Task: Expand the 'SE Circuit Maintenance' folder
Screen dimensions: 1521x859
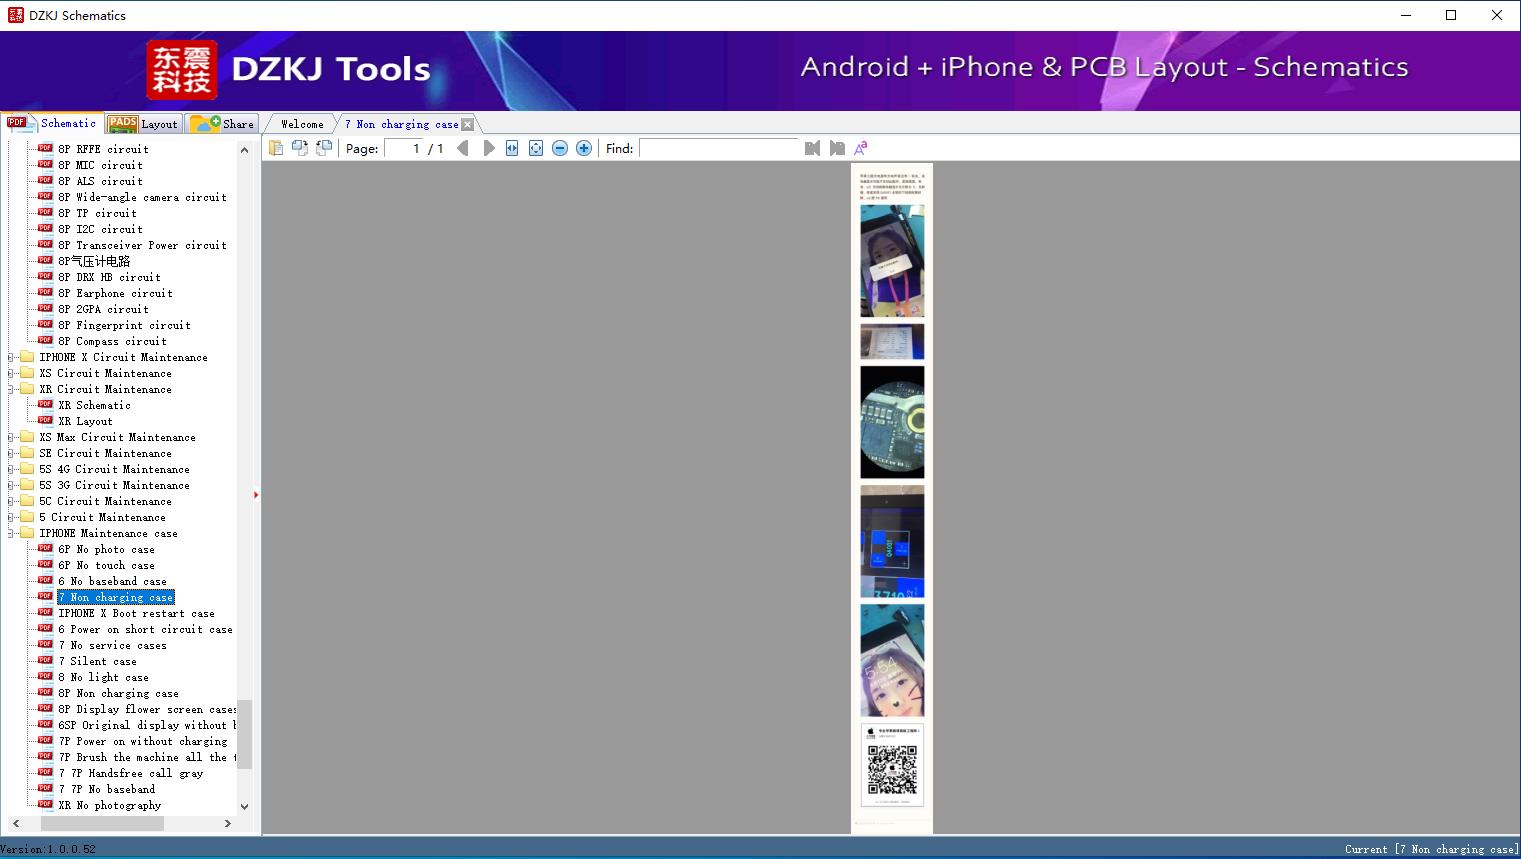Action: coord(11,453)
